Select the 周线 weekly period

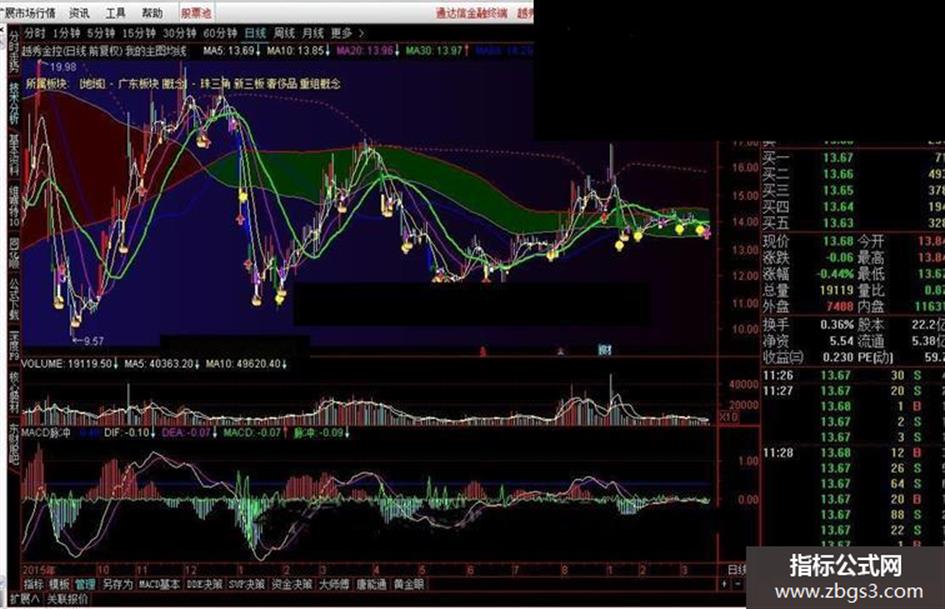[x=284, y=33]
